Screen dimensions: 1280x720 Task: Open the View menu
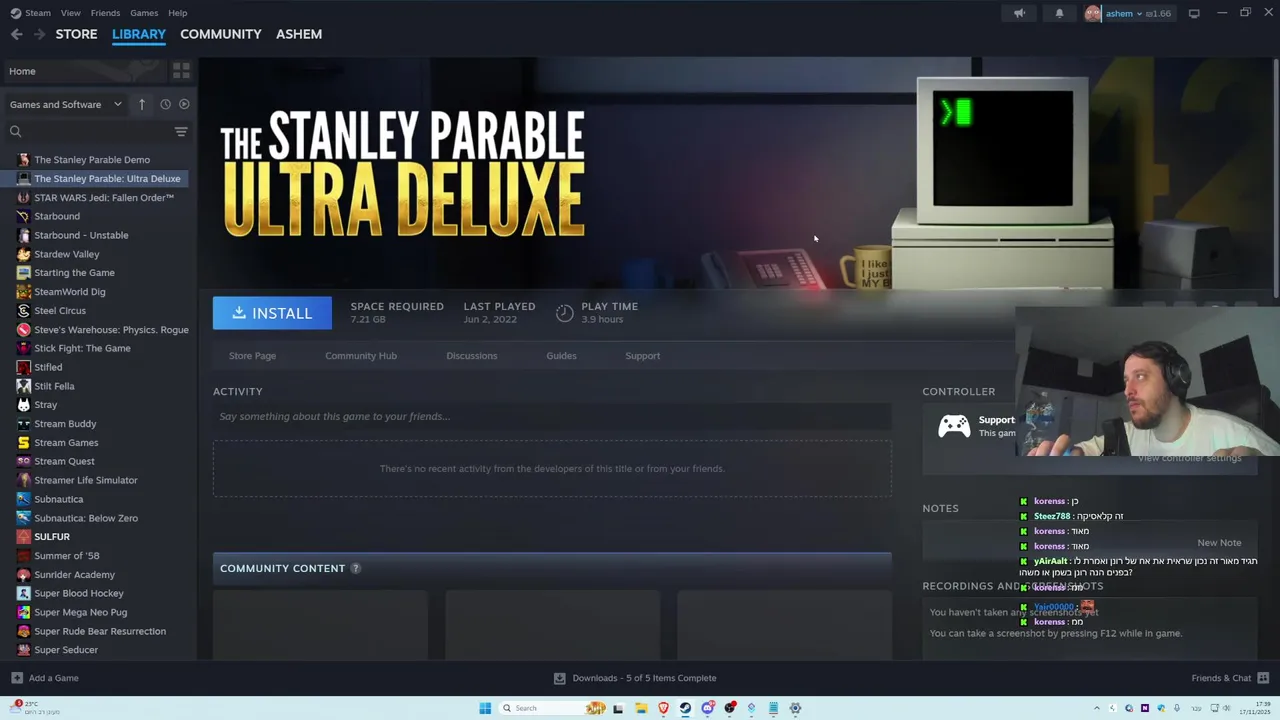click(x=70, y=13)
